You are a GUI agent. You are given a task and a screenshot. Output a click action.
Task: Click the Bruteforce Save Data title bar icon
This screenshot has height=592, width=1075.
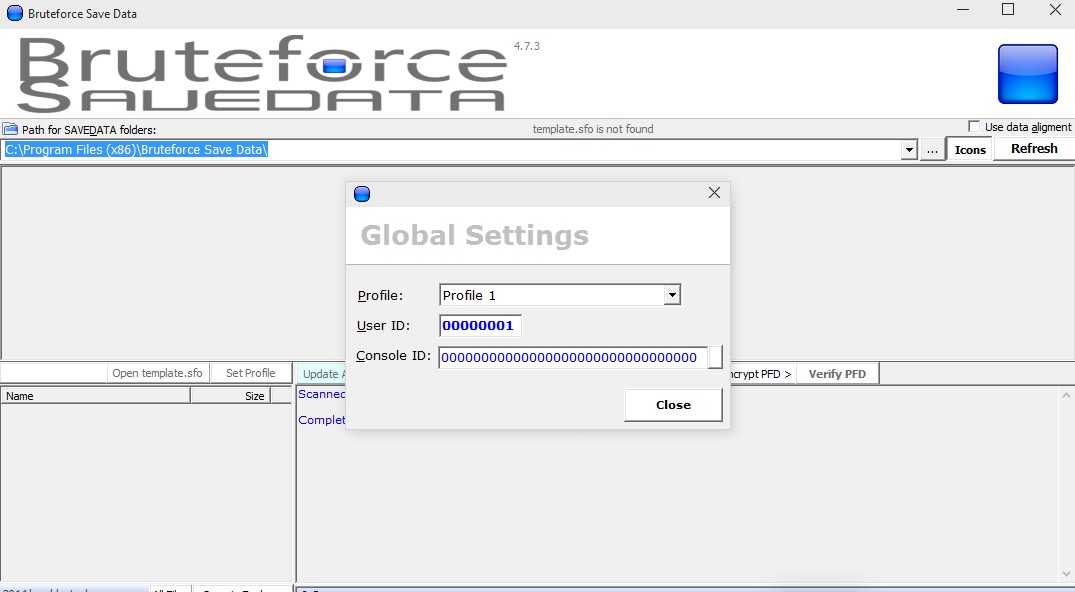point(14,14)
